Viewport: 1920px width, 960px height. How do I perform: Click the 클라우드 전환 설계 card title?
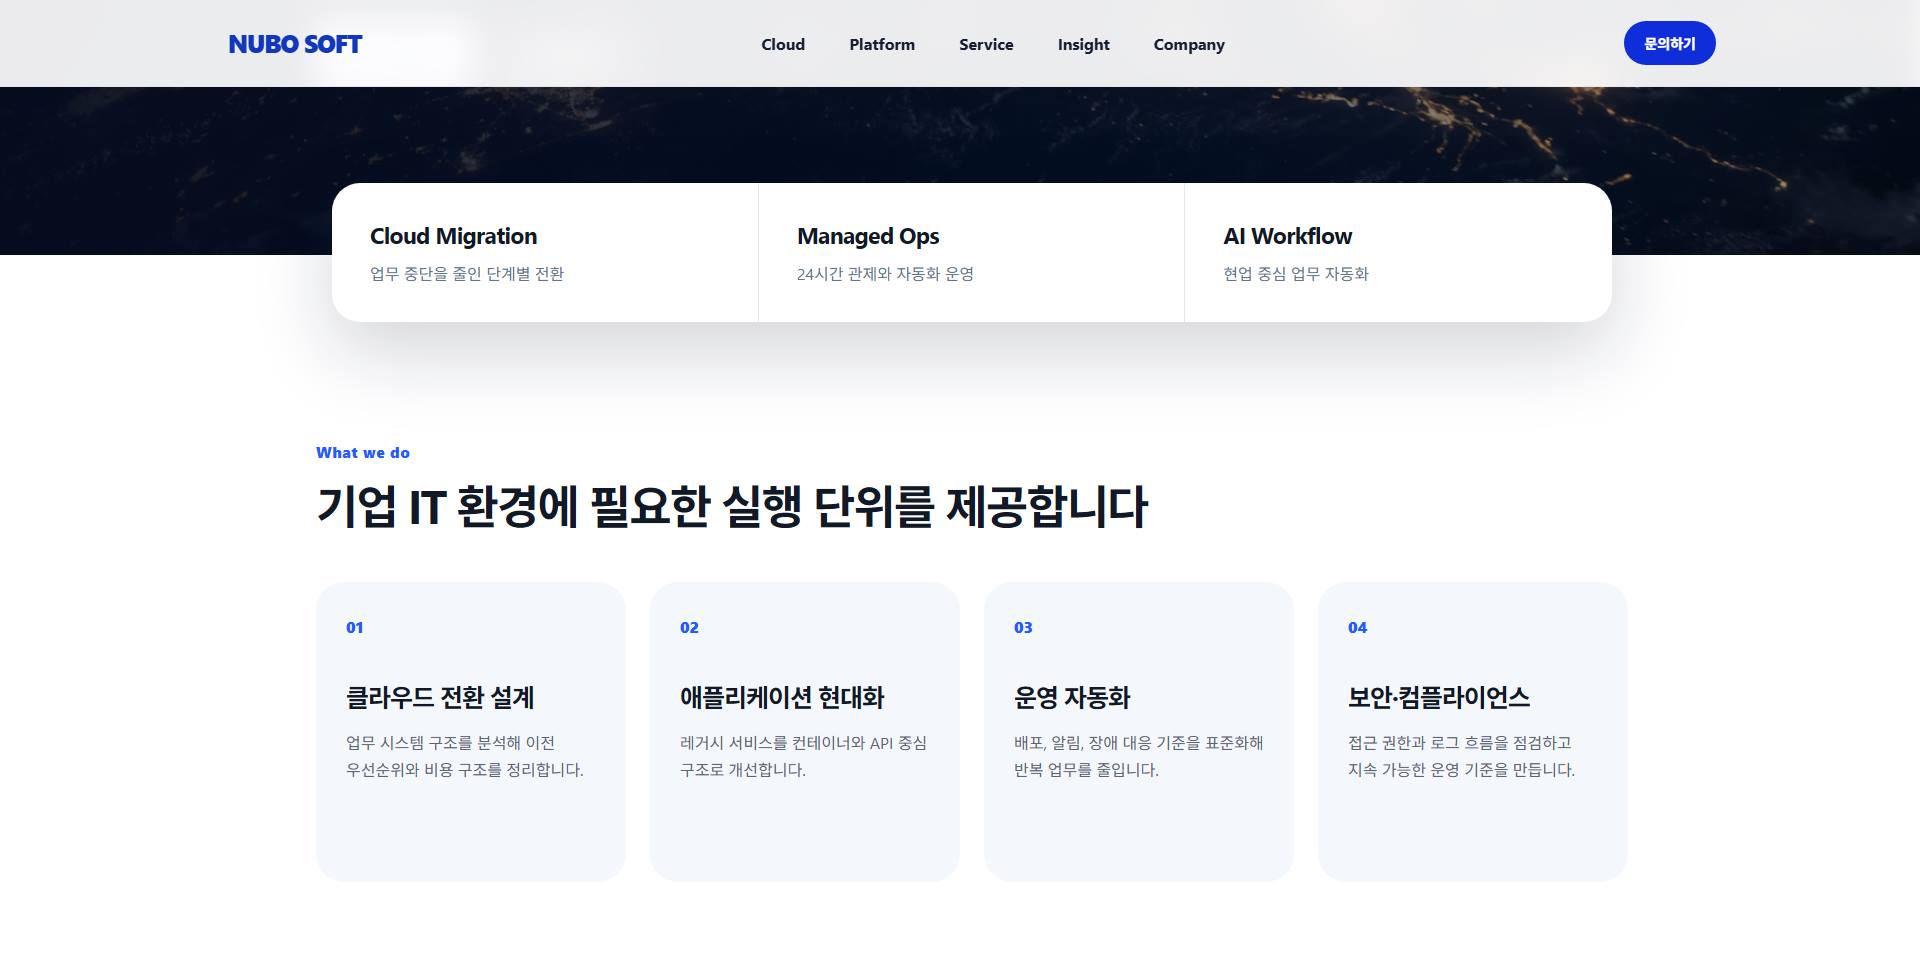tap(440, 697)
